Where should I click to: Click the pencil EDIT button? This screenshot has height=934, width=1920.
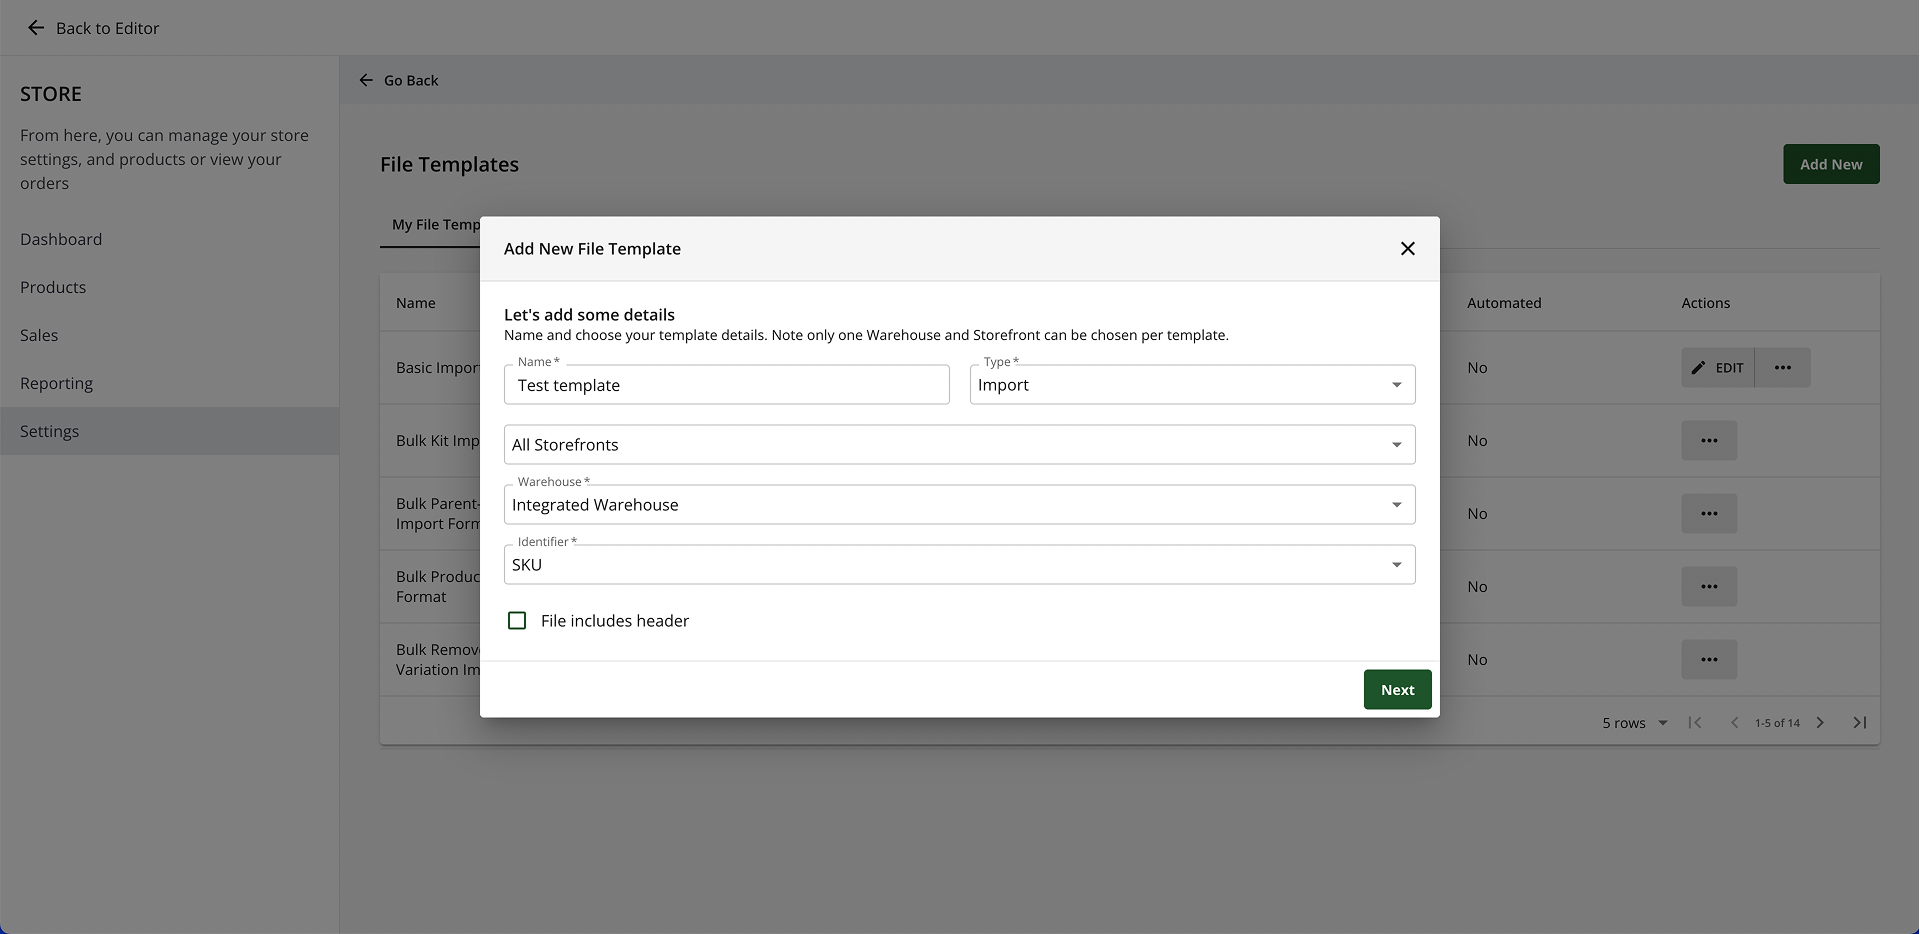click(x=1717, y=368)
